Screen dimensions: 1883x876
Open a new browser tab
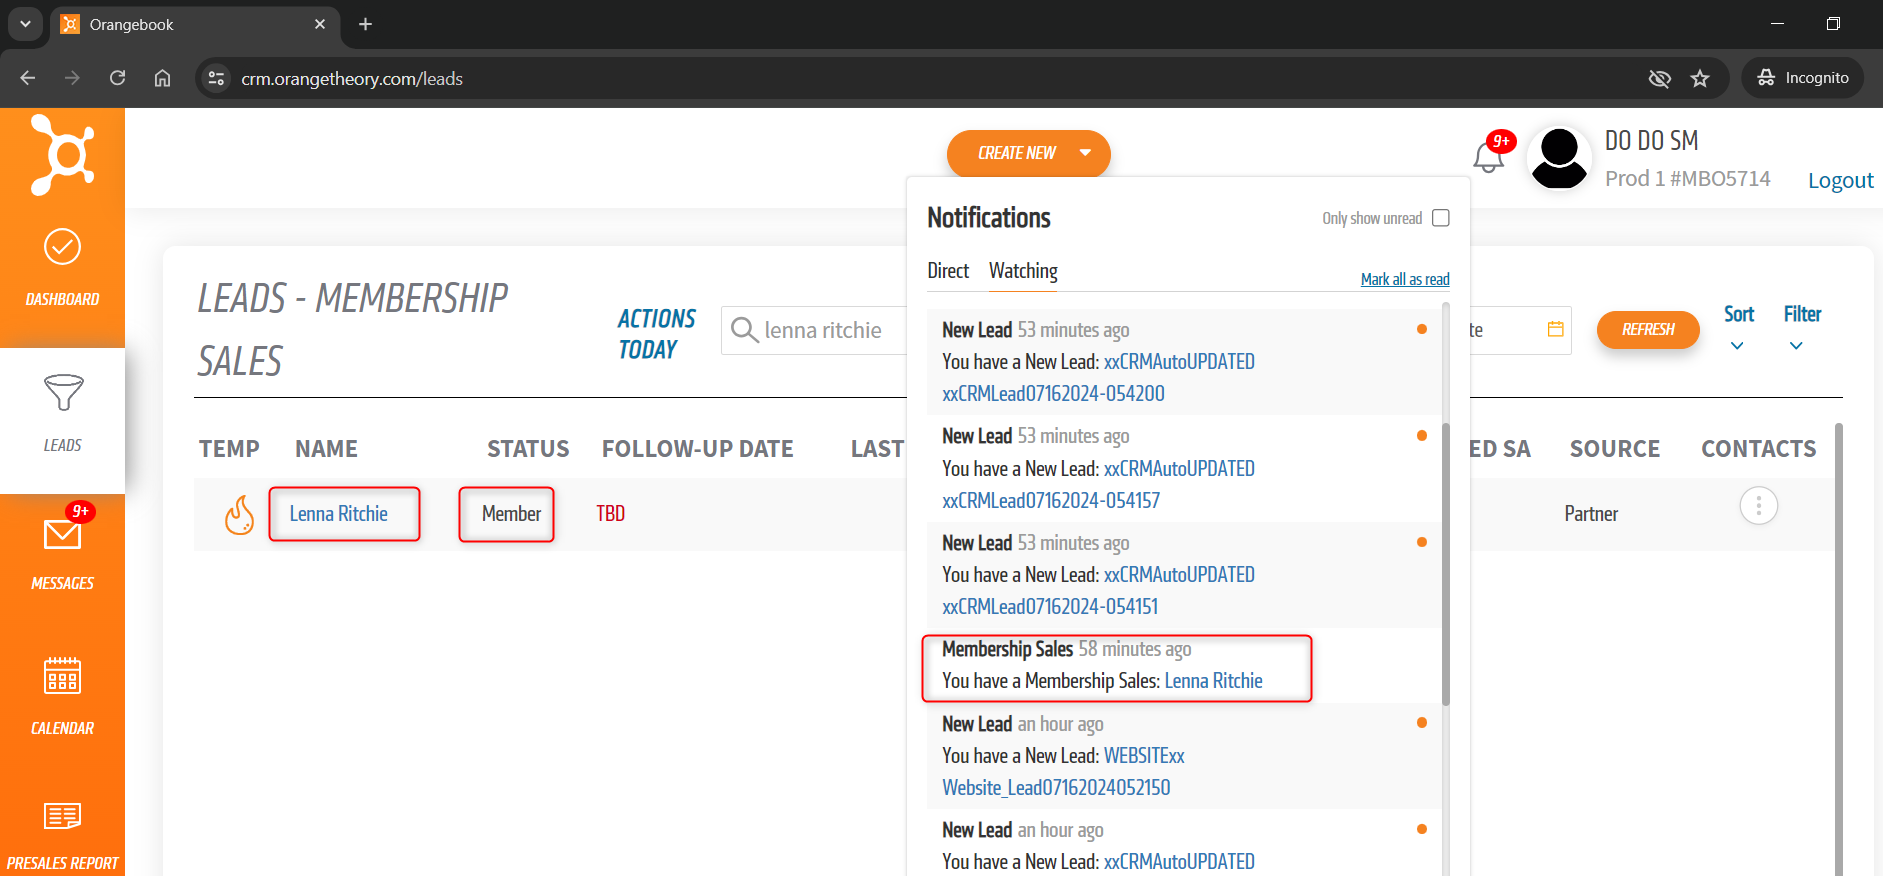pyautogui.click(x=365, y=24)
